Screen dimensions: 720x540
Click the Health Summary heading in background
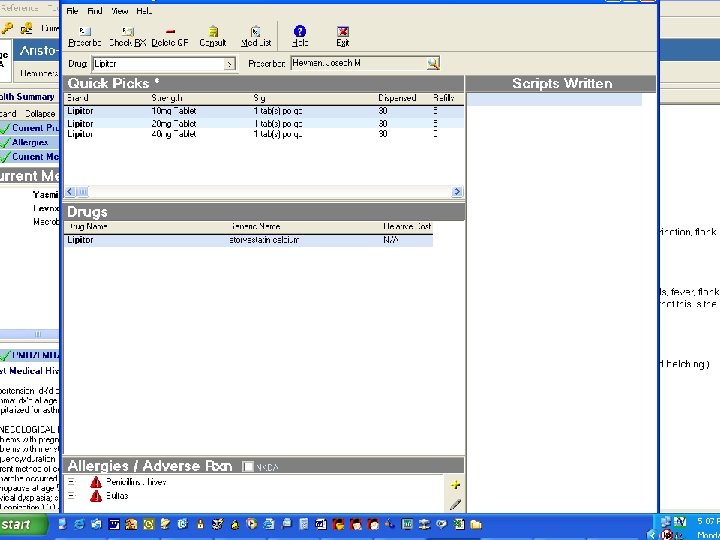(27, 97)
